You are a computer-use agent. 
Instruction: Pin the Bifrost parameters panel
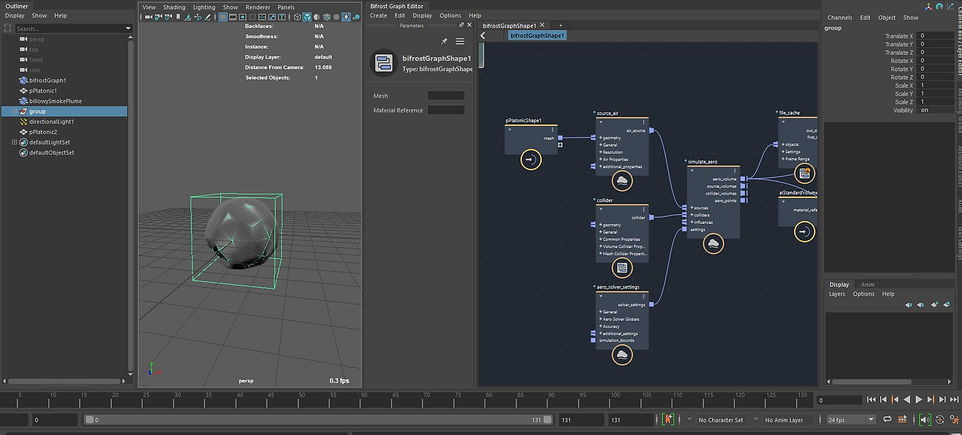pyautogui.click(x=444, y=41)
